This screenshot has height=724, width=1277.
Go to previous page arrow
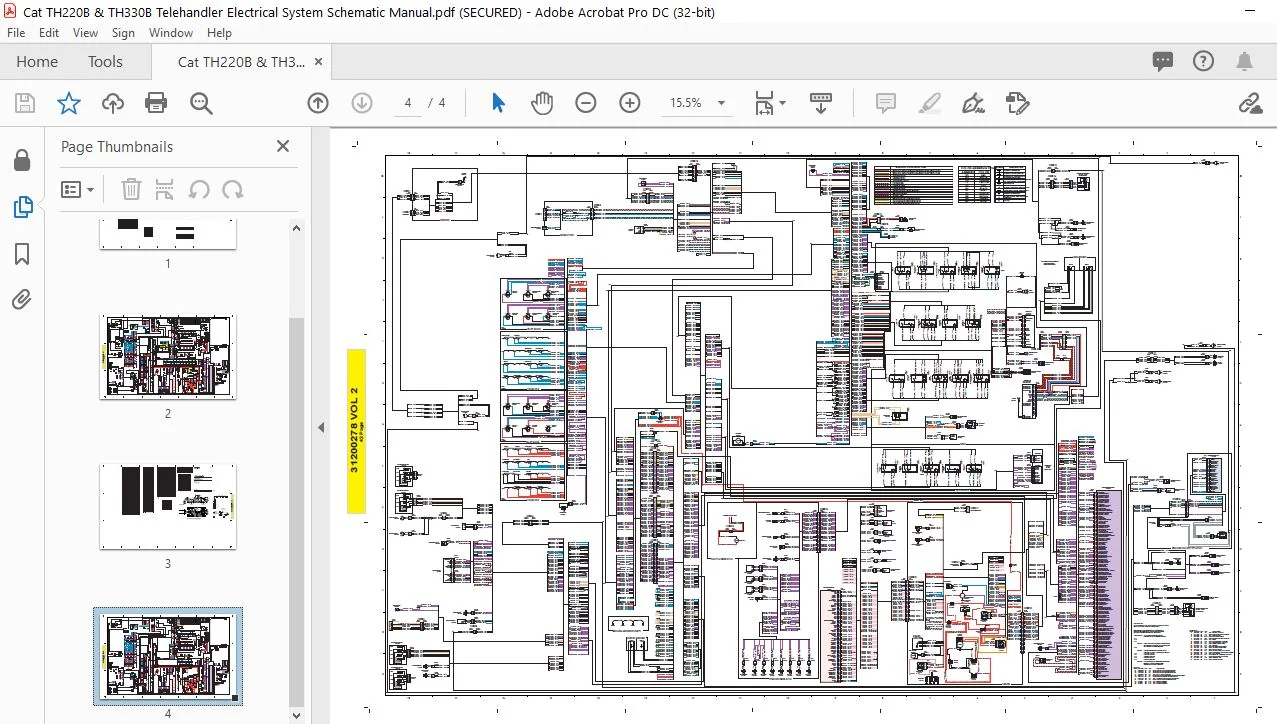pos(318,103)
